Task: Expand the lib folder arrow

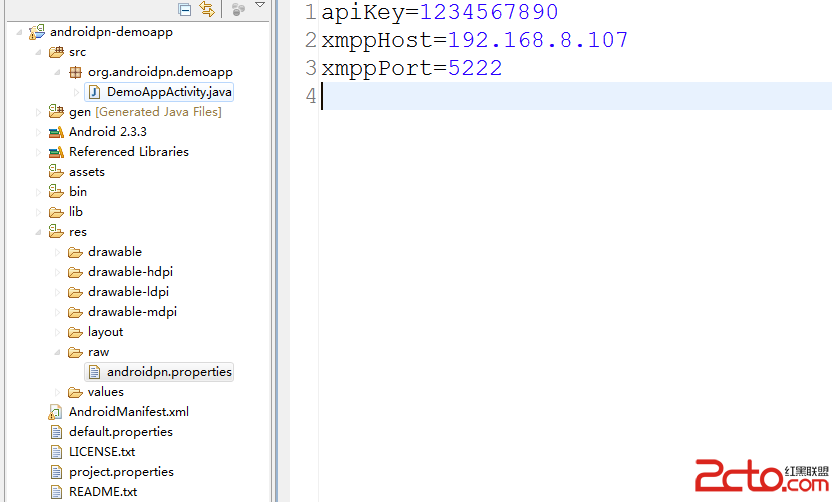Action: (x=38, y=212)
